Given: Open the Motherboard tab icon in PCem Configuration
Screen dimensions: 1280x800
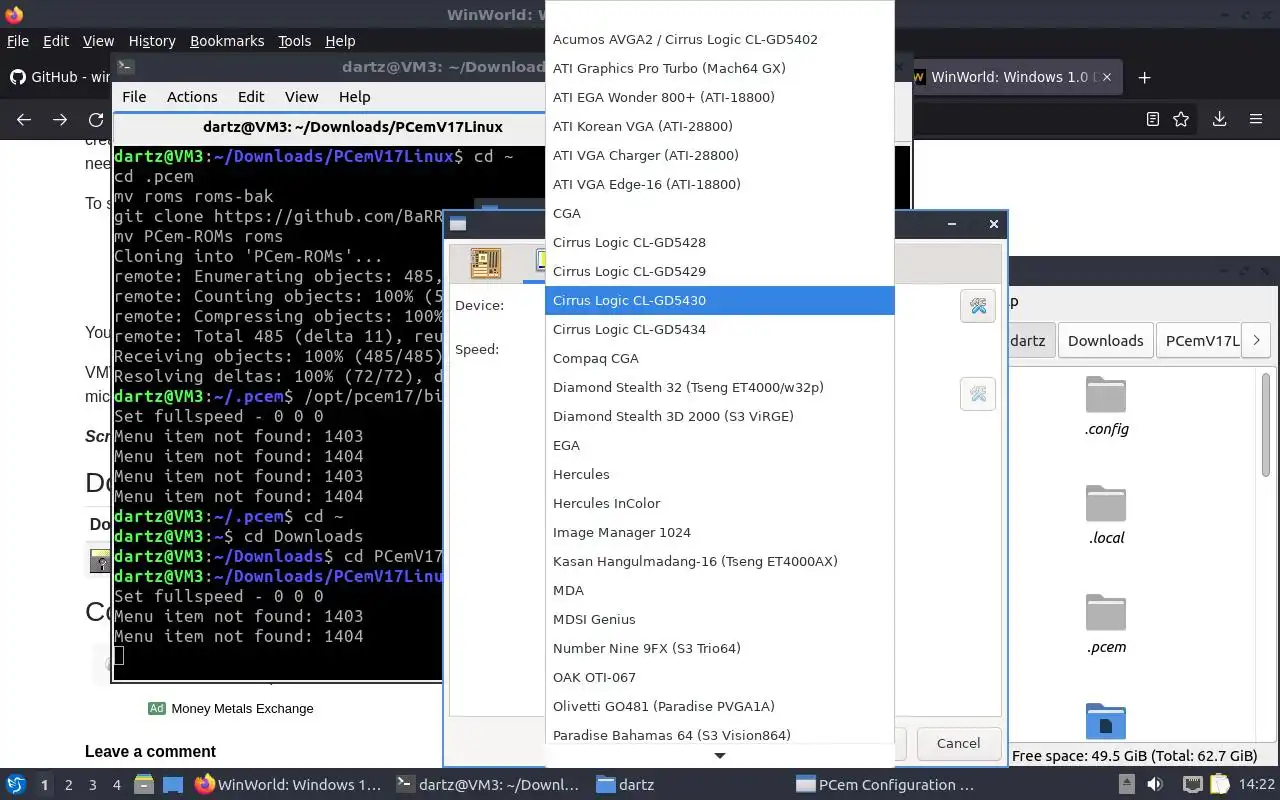Looking at the screenshot, I should click(485, 263).
